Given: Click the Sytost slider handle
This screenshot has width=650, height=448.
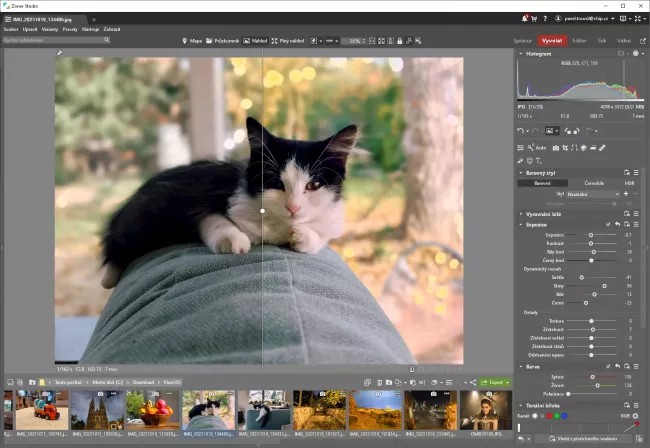Looking at the screenshot, I should click(592, 376).
